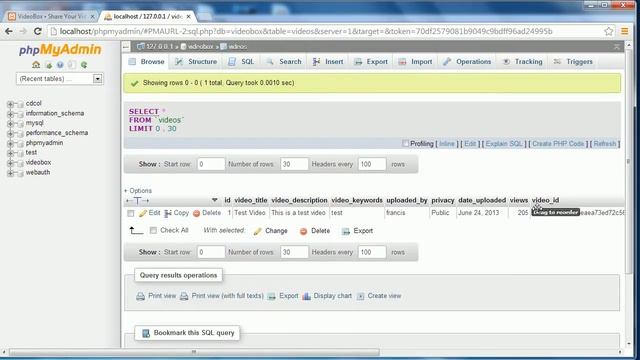Open the Recent tables dropdown
640x360 pixels.
click(x=60, y=79)
